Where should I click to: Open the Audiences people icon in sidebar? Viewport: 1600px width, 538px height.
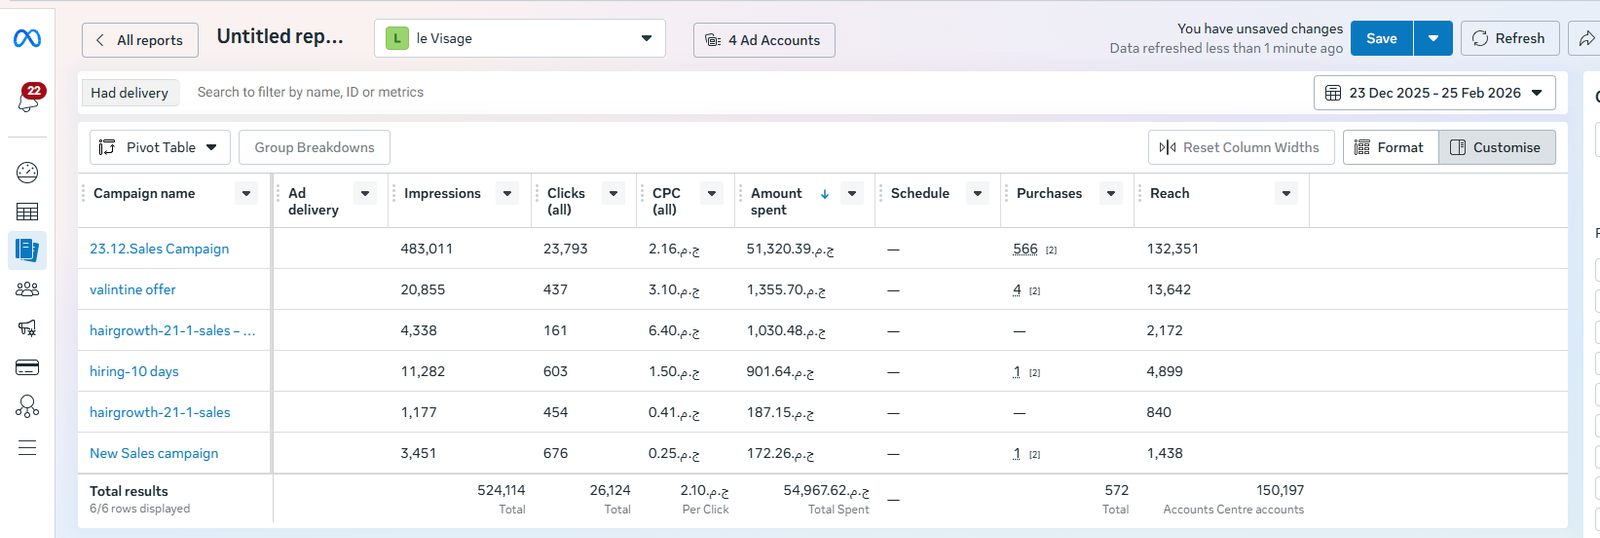(27, 289)
